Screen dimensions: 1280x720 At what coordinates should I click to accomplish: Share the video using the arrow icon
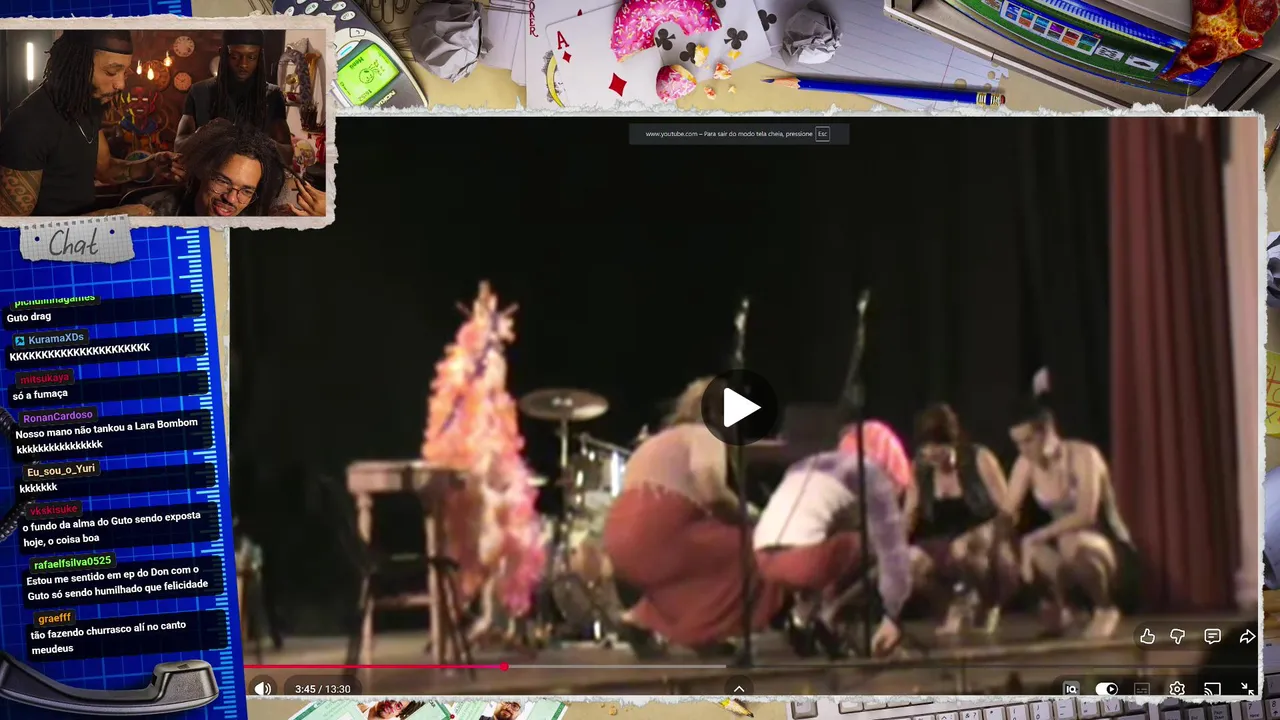click(x=1247, y=637)
